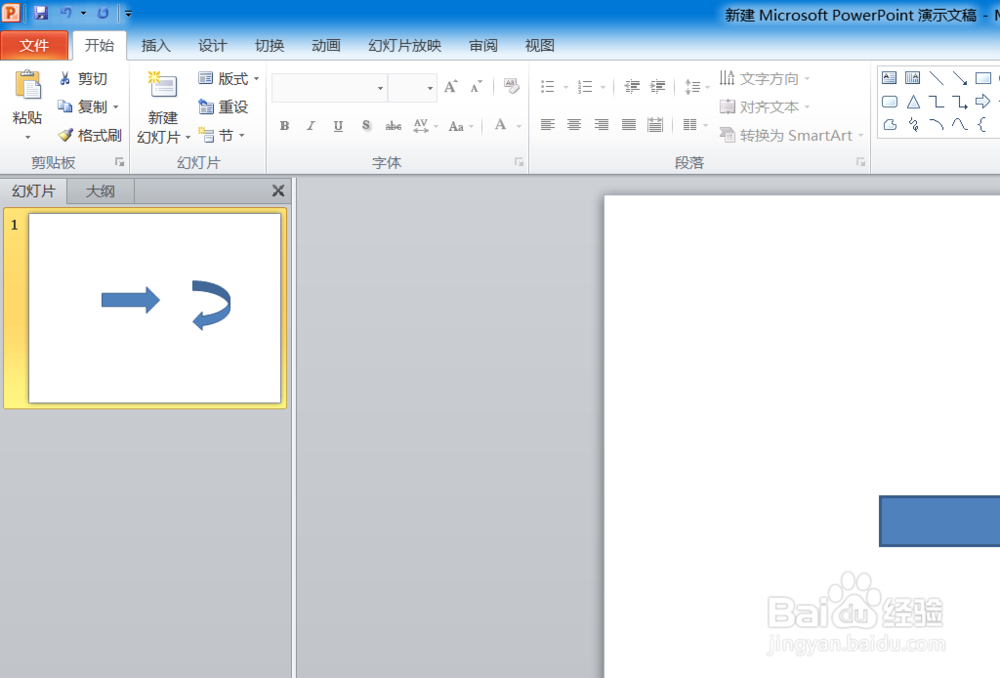Screen dimensions: 1000x678
Task: Click the font color A button
Action: [501, 125]
